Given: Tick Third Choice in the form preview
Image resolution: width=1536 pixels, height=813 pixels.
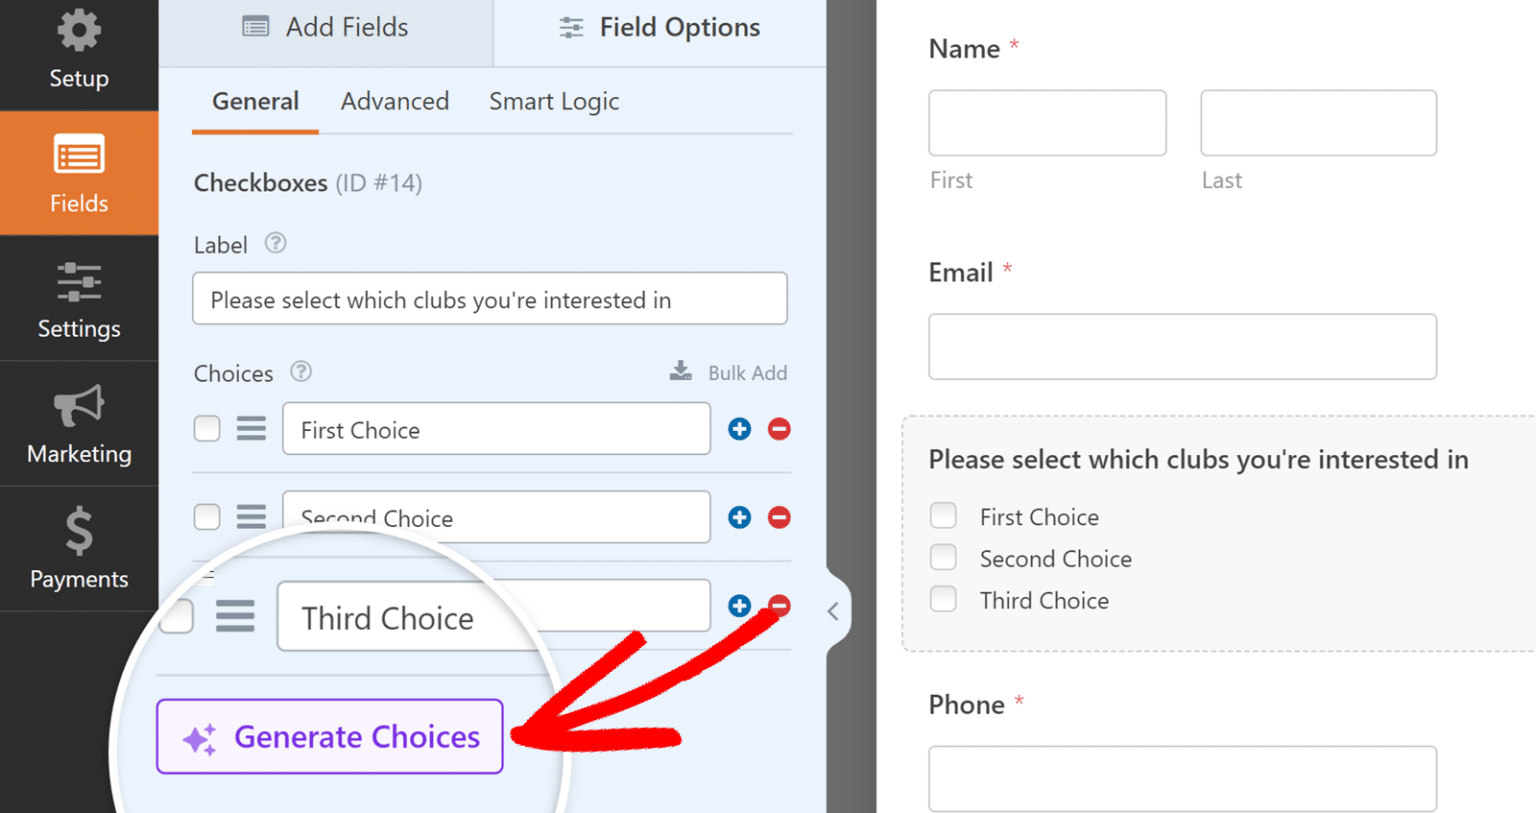Looking at the screenshot, I should tap(943, 598).
